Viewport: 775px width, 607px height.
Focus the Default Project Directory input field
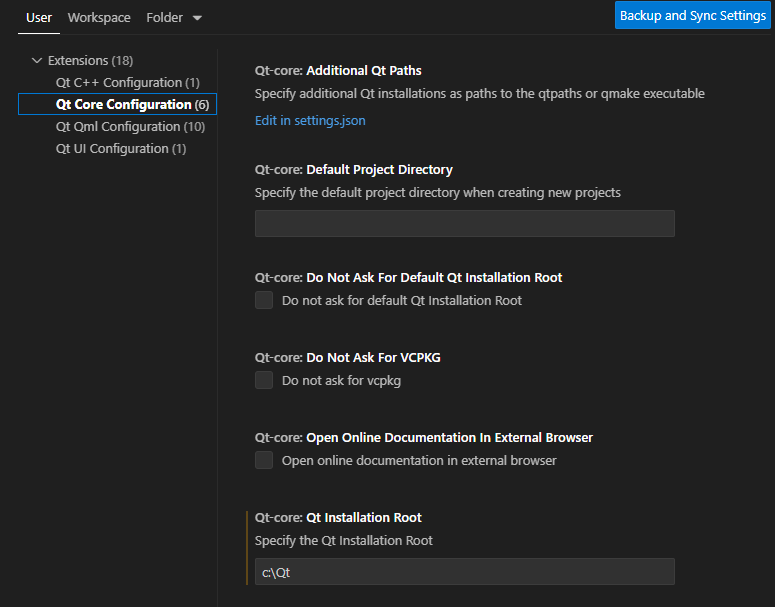pyautogui.click(x=465, y=223)
